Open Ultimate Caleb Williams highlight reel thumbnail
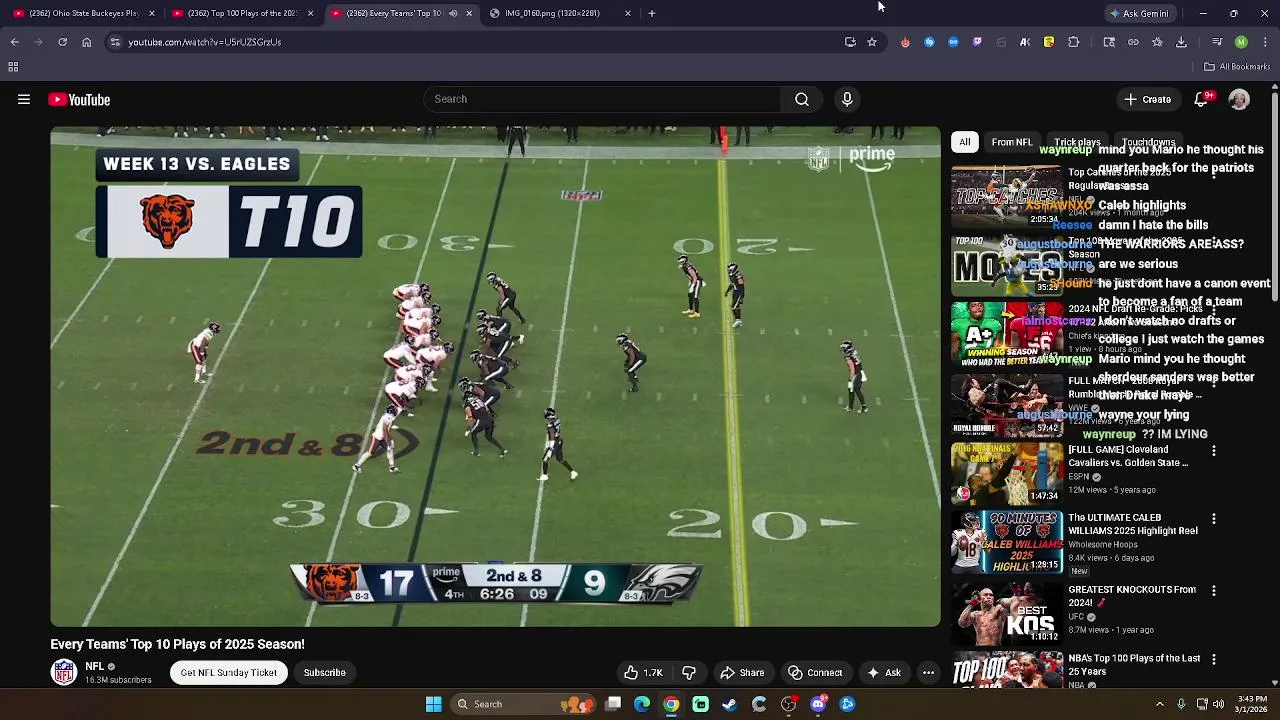 point(1007,541)
